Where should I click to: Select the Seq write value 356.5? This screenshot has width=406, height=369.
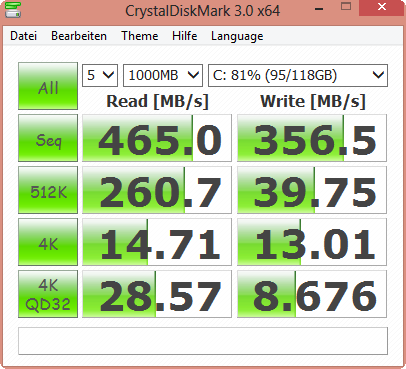coord(312,138)
